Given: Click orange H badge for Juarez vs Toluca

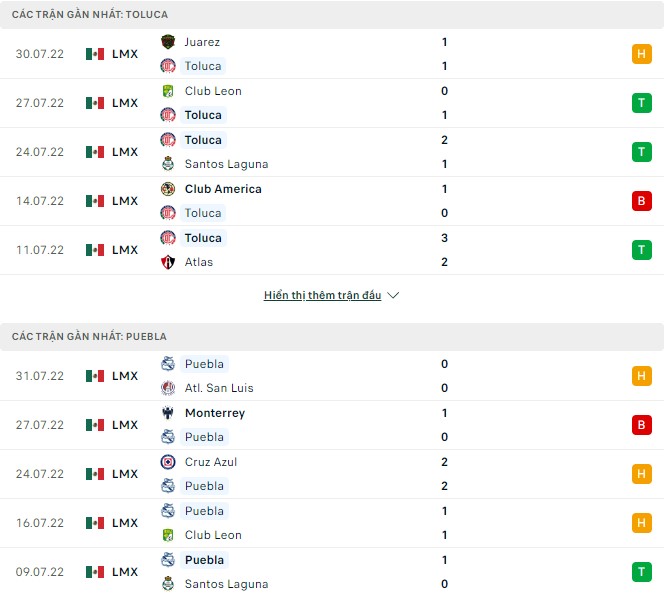Looking at the screenshot, I should (x=641, y=54).
